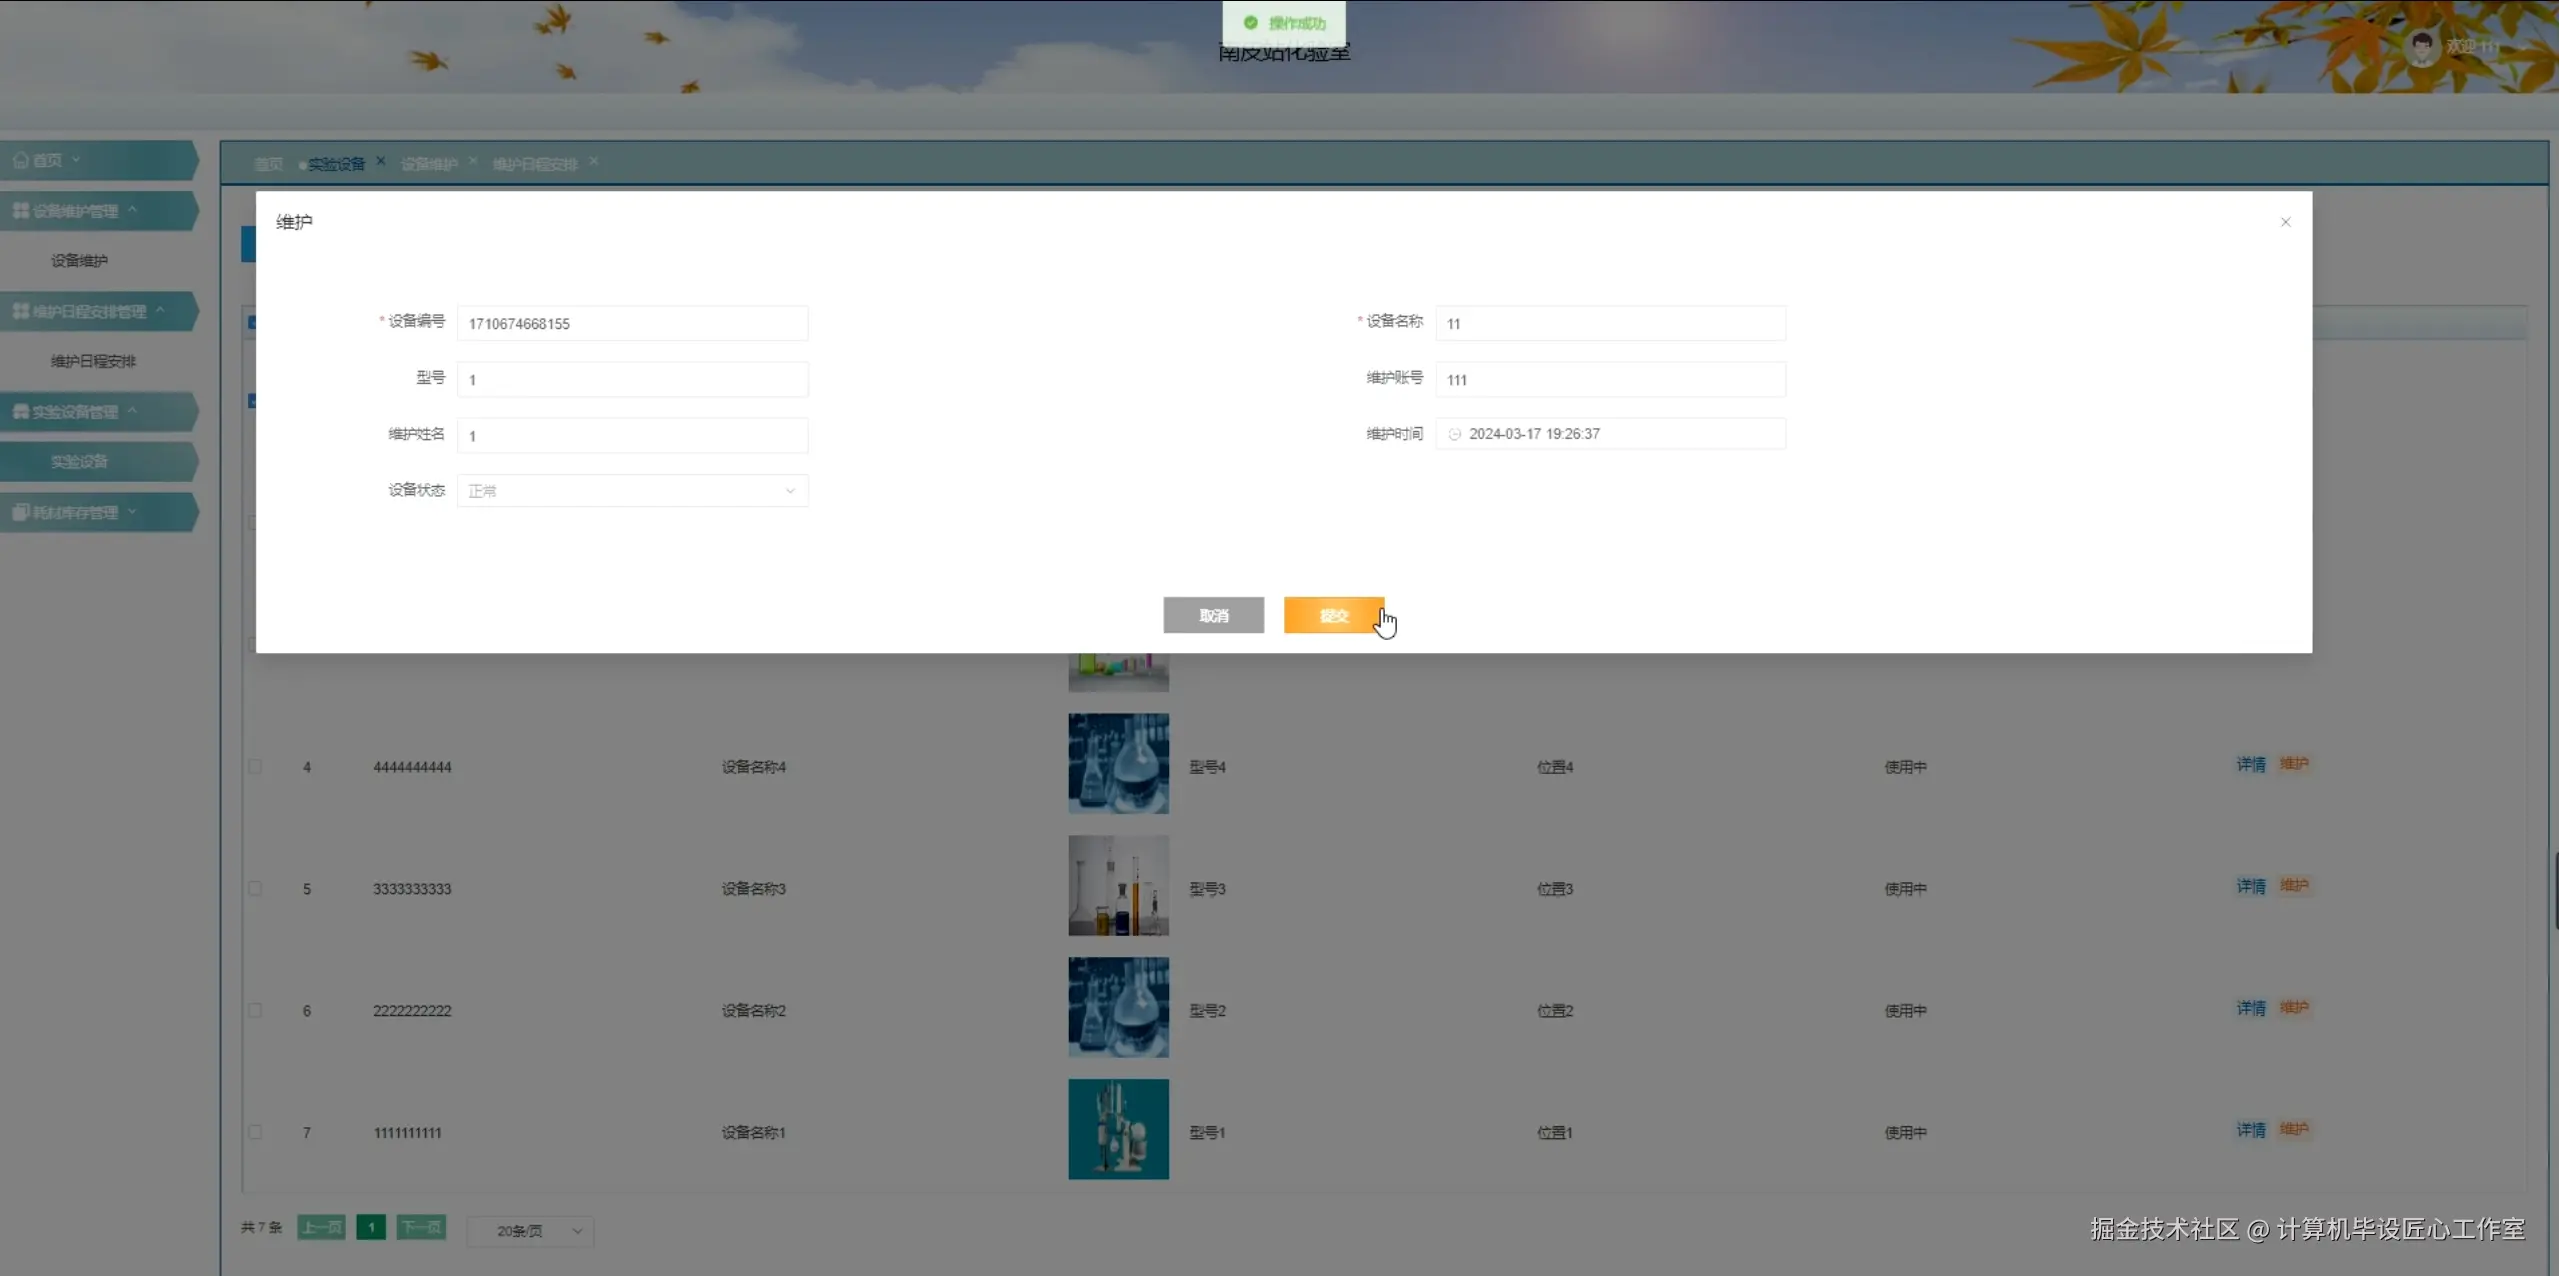Image resolution: width=2559 pixels, height=1276 pixels.
Task: Open the 设备状态 dropdown
Action: point(632,491)
